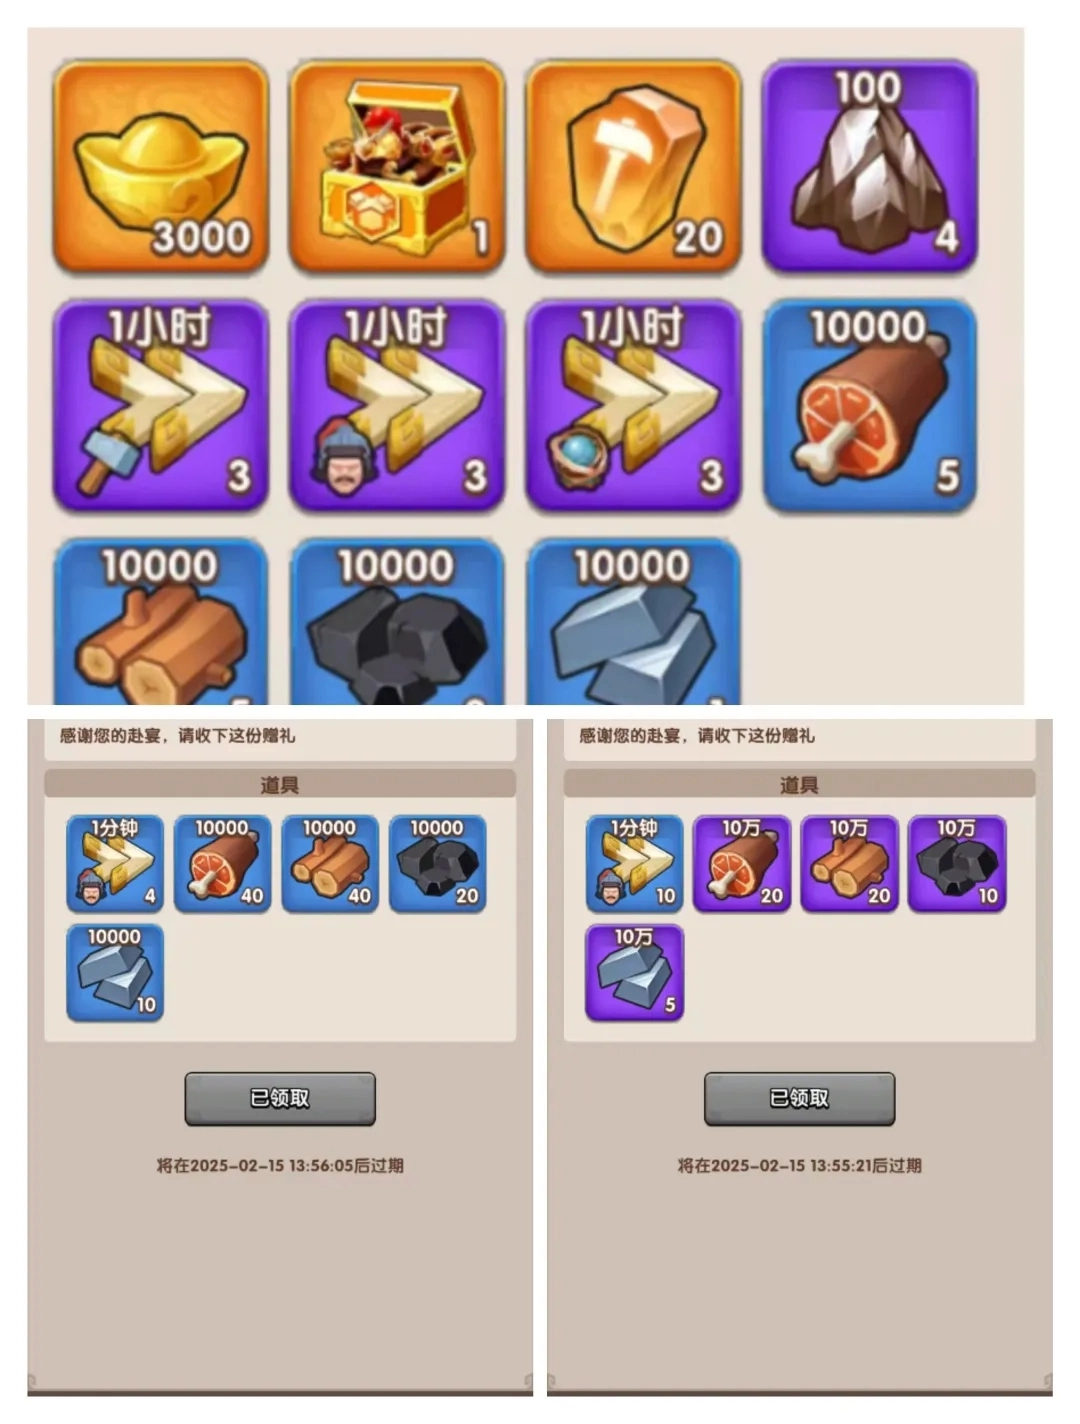This screenshot has width=1080, height=1424.
Task: Open the golden treasure chest item
Action: tap(397, 166)
